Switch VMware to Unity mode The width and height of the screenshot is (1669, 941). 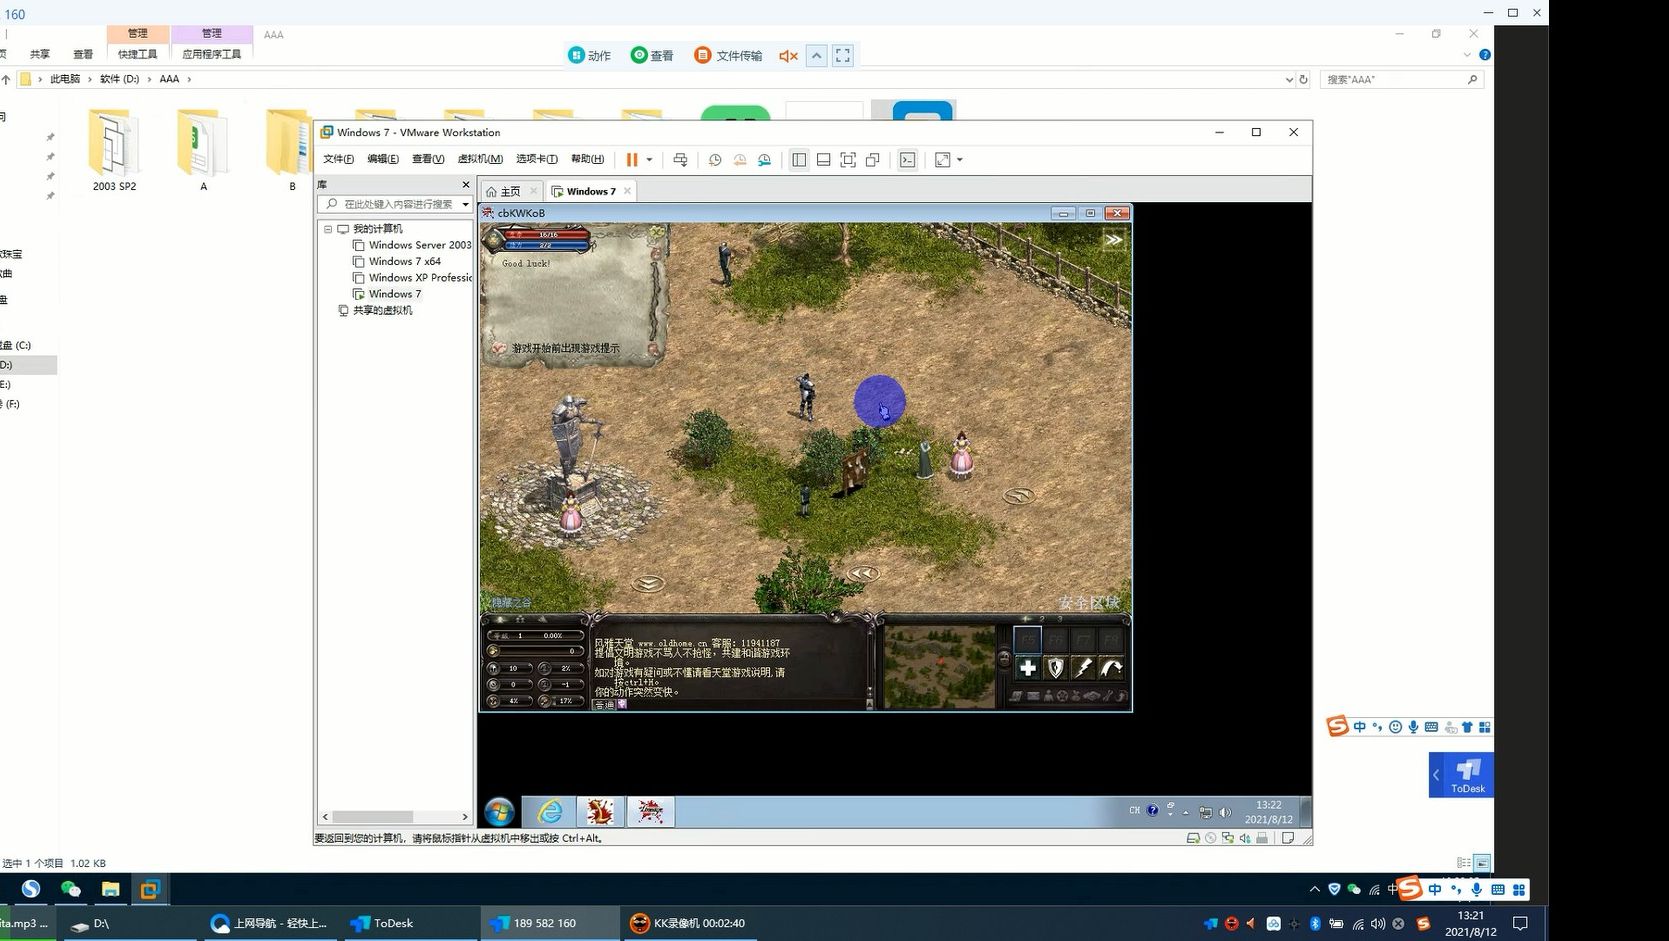point(873,160)
